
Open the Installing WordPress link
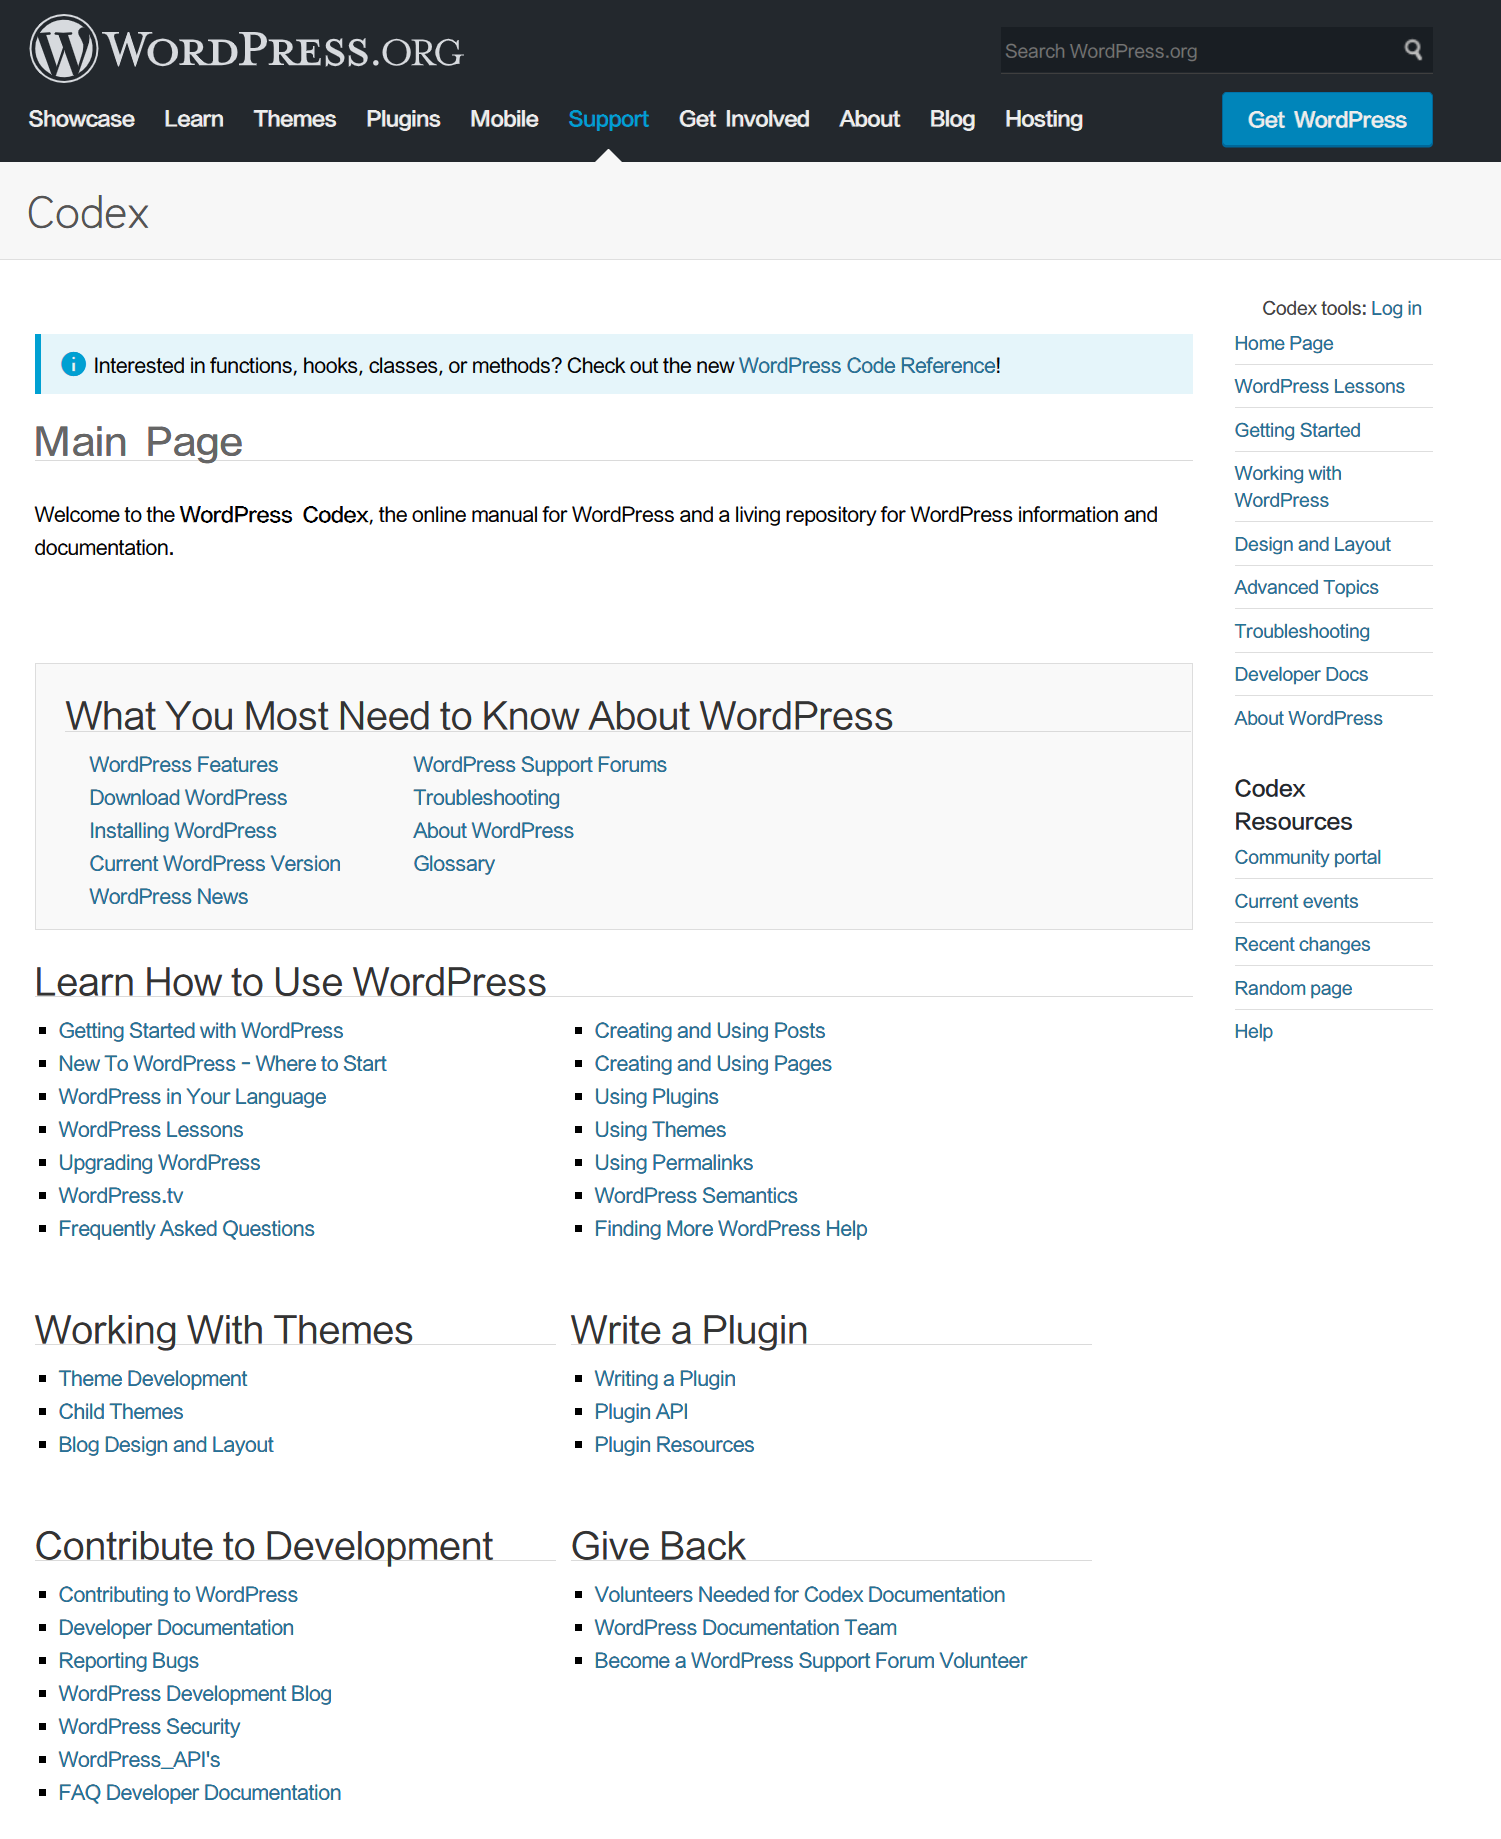pos(183,831)
